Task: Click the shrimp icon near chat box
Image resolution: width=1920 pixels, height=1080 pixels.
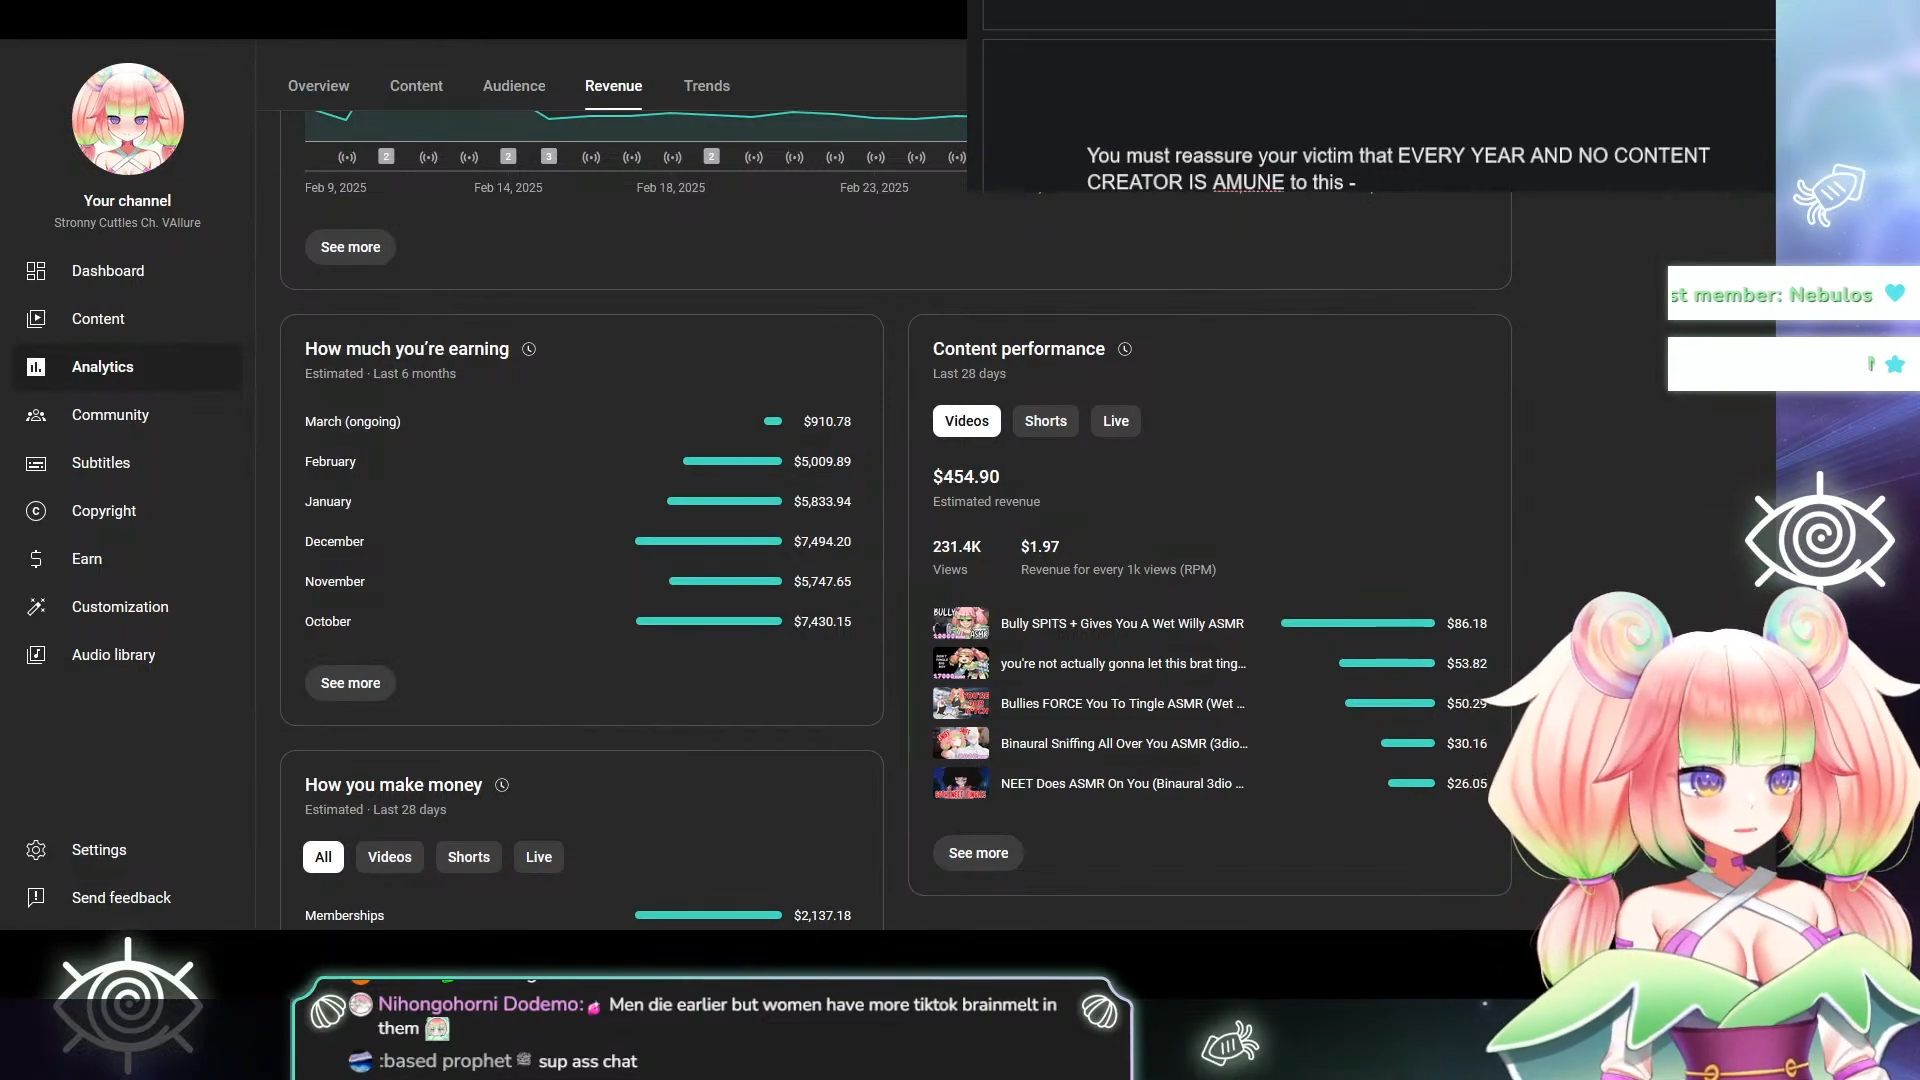Action: [1230, 1043]
